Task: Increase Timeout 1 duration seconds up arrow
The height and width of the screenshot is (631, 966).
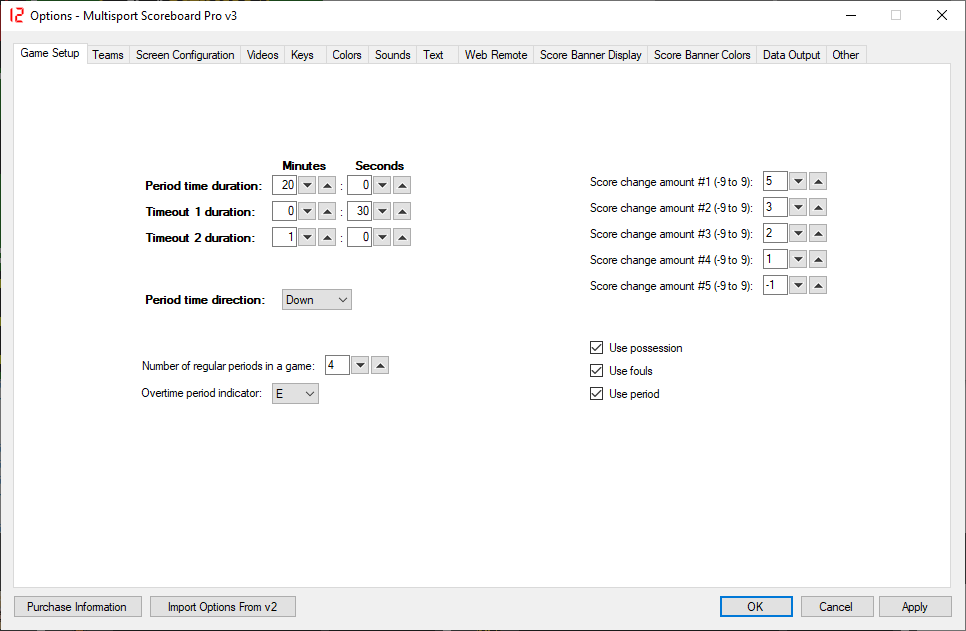Action: (401, 211)
